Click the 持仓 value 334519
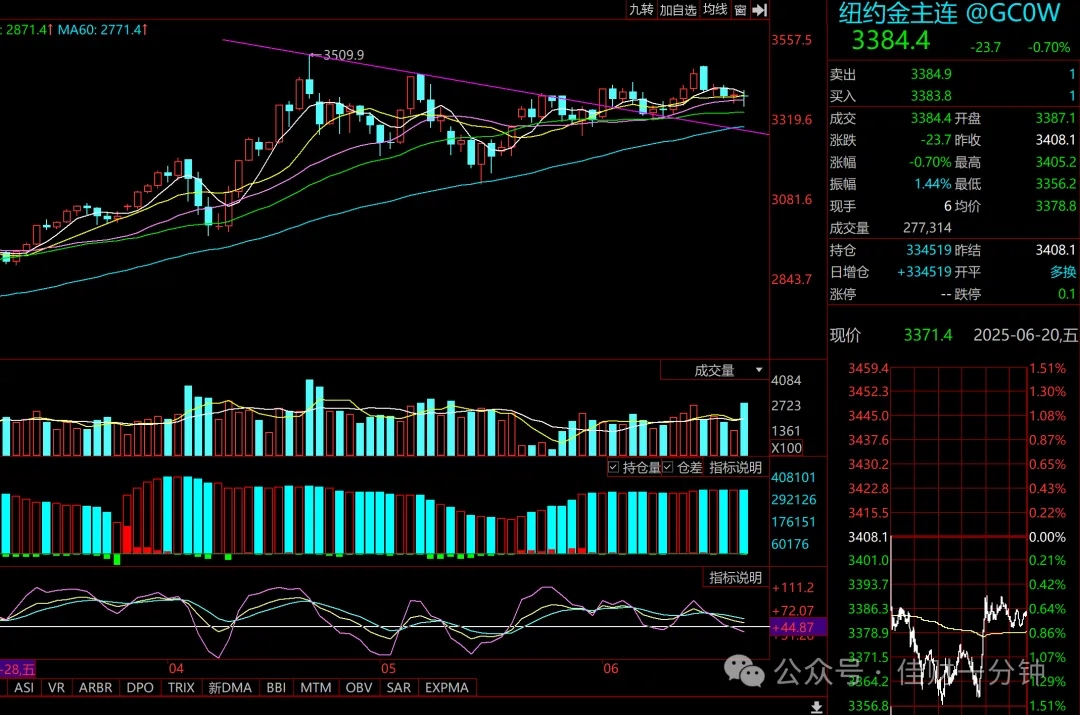Viewport: 1080px width, 715px height. pyautogui.click(x=928, y=250)
